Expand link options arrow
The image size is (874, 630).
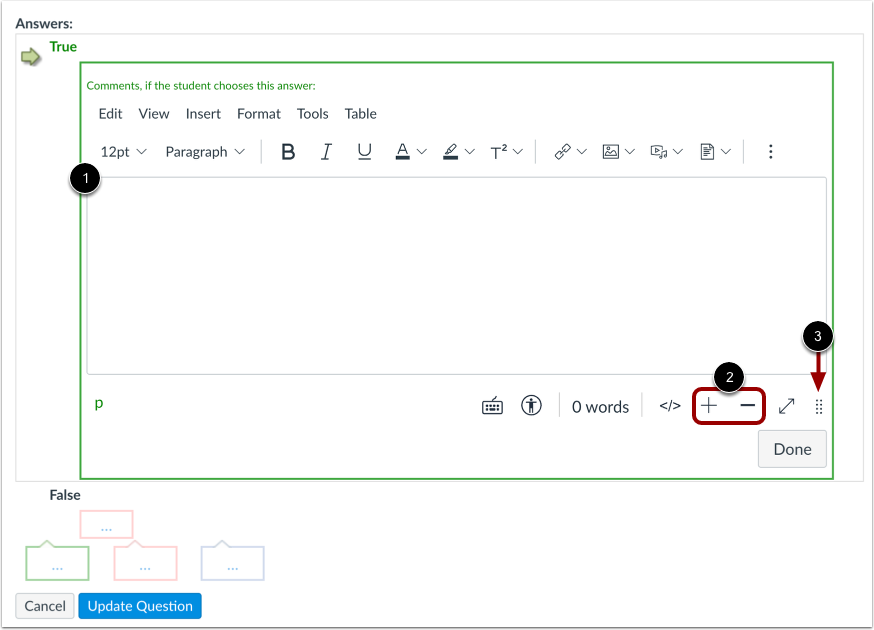pos(582,152)
